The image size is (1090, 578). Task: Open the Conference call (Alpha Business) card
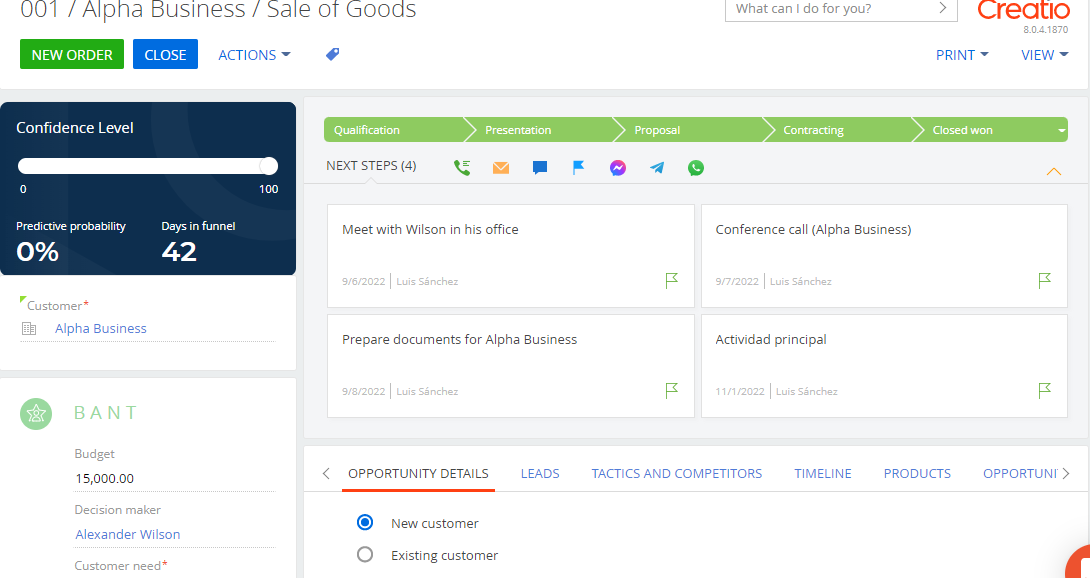coord(884,256)
